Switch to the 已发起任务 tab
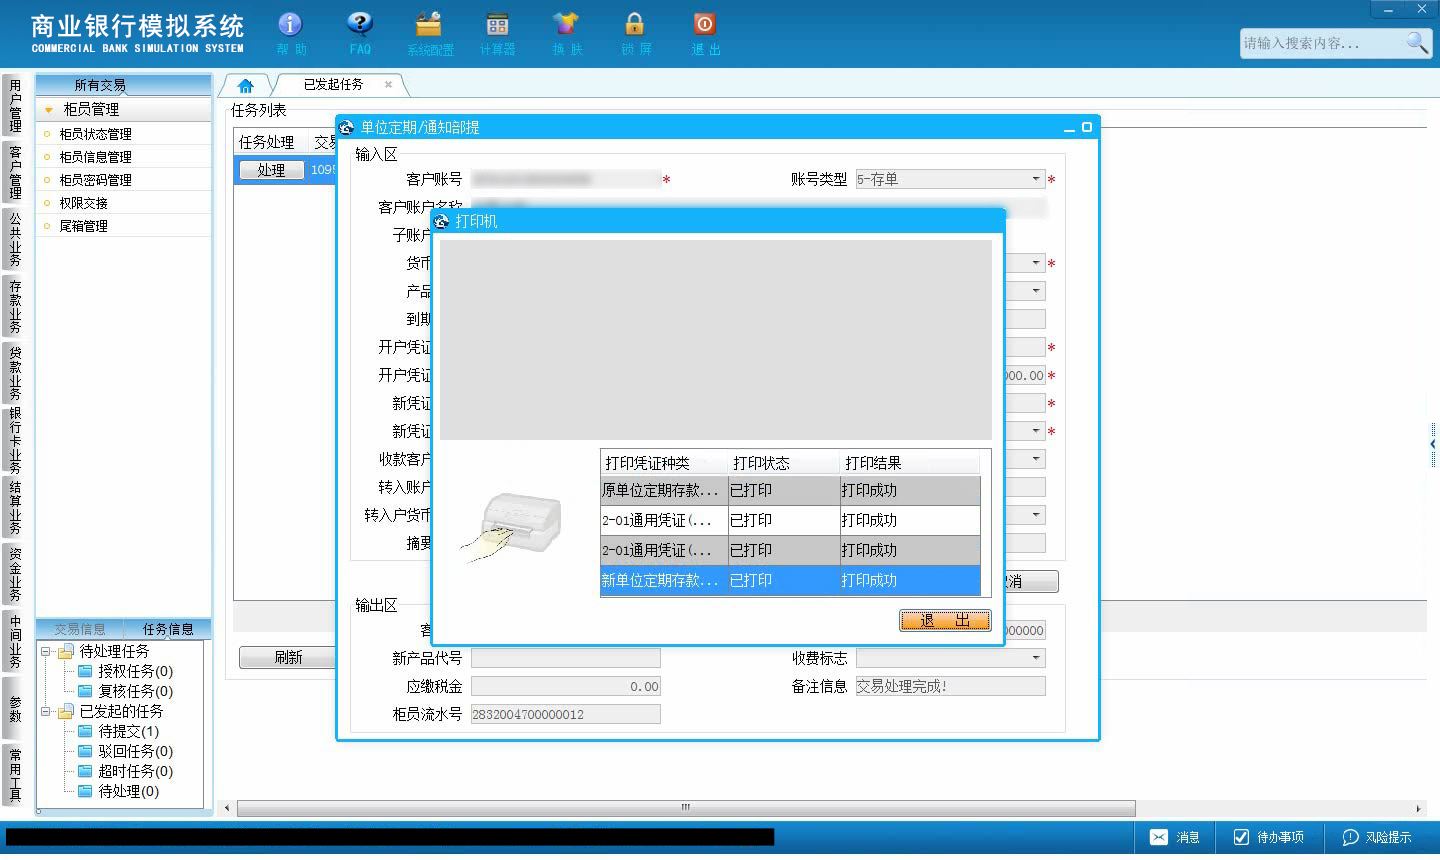Screen dimensions: 1440x860 334,85
